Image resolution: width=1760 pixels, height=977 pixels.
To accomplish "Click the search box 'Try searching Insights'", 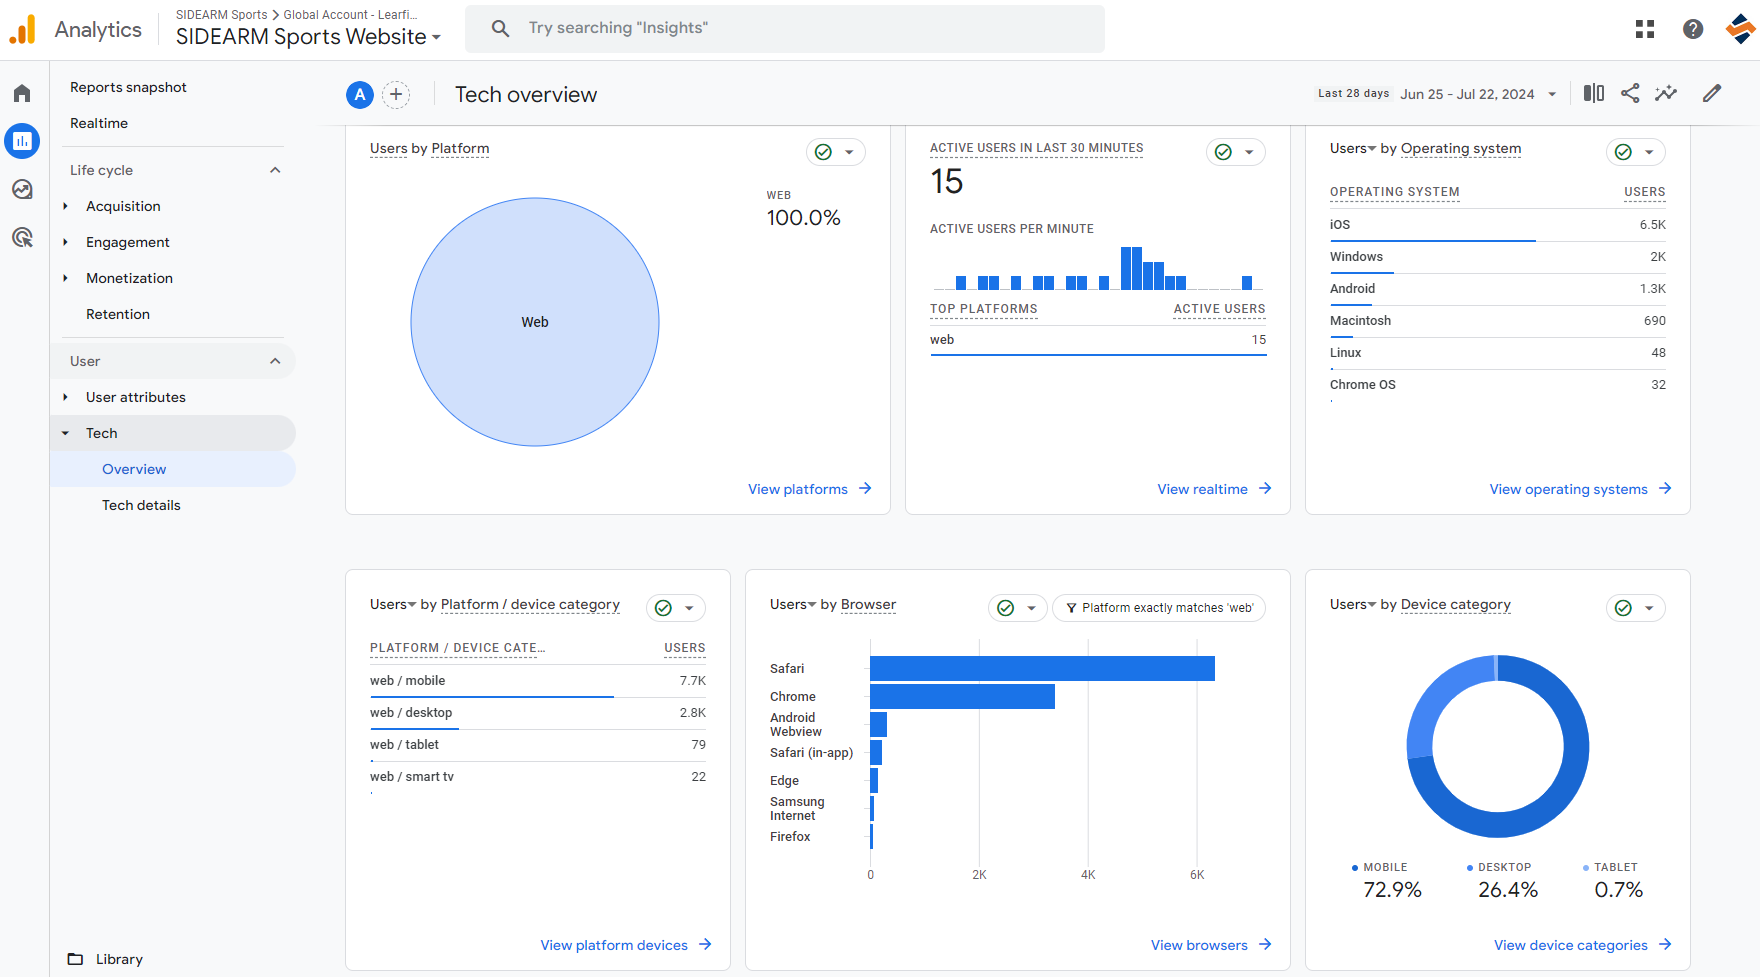I will [x=785, y=28].
